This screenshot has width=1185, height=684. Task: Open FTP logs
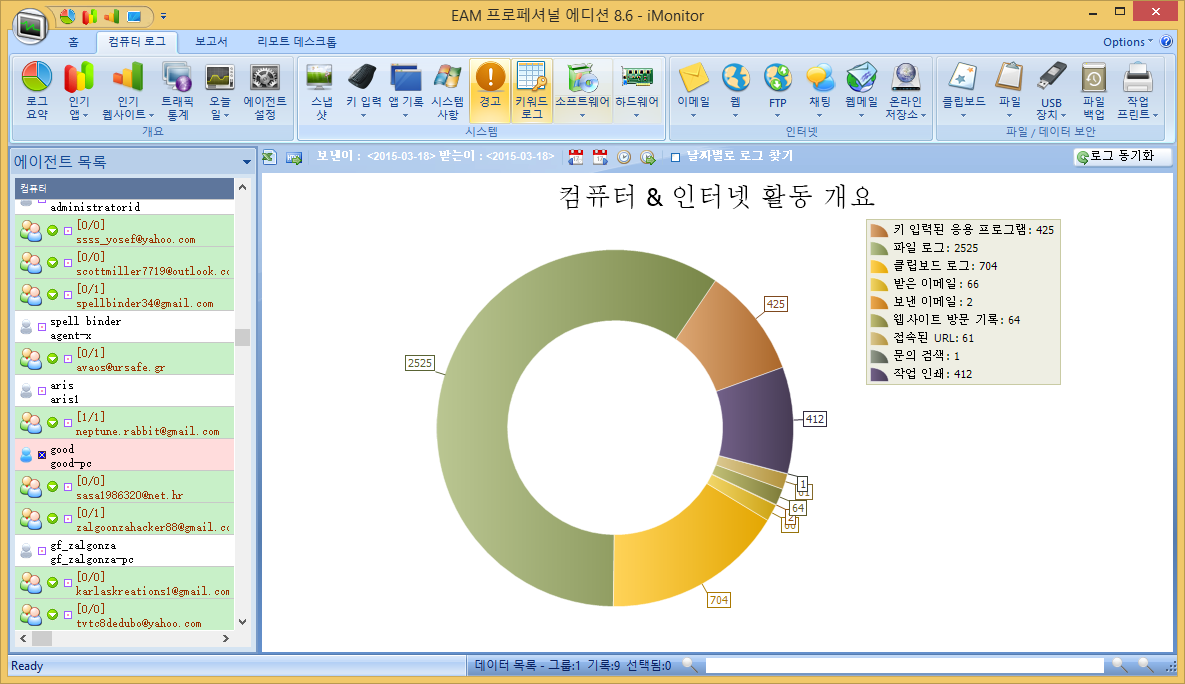click(778, 91)
